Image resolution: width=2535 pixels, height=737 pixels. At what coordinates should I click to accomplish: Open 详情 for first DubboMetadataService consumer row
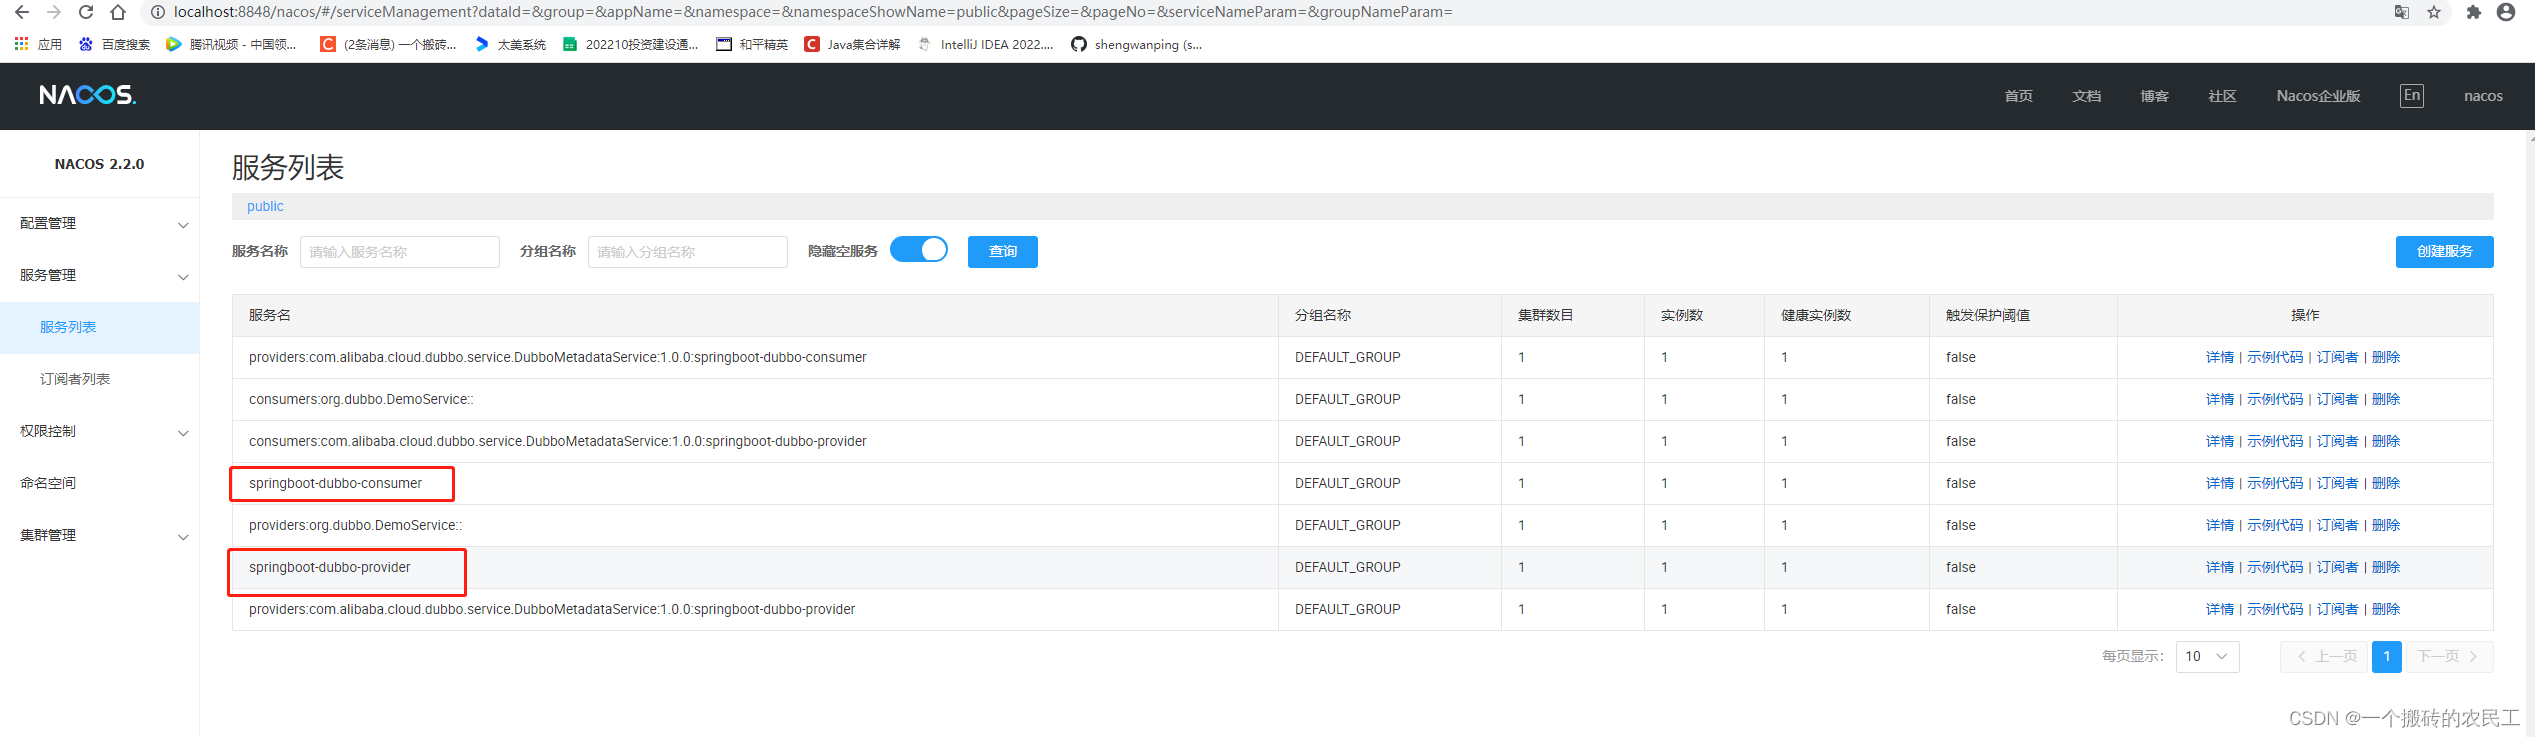pos(2219,357)
